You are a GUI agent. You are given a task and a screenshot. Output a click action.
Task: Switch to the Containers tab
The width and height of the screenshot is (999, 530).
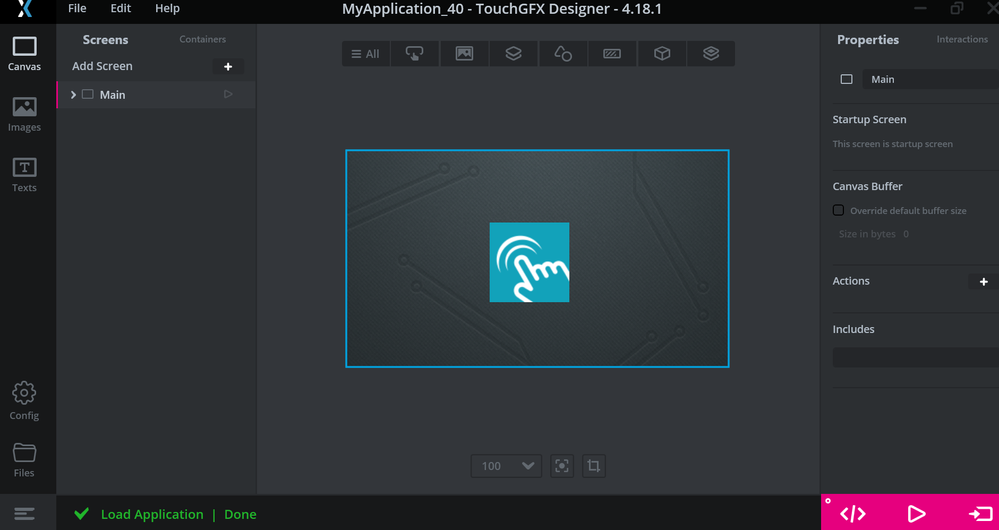tap(203, 39)
